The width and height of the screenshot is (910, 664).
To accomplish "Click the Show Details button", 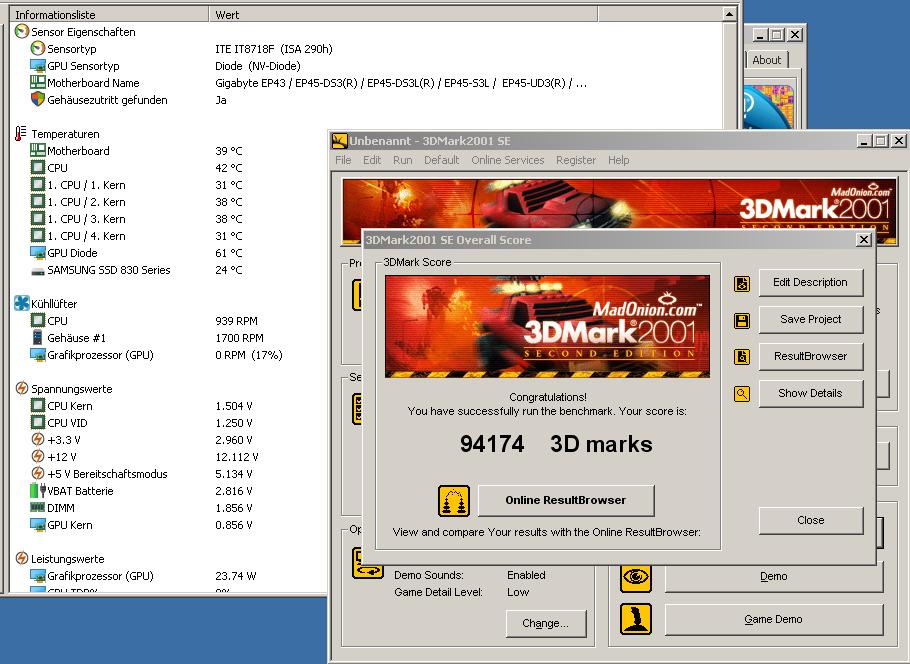I will click(x=811, y=394).
